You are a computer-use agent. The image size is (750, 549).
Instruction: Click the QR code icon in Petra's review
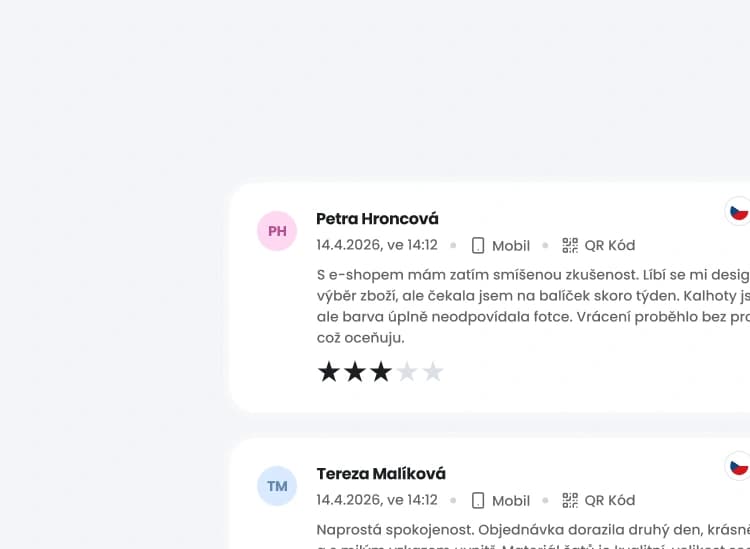[x=570, y=245]
